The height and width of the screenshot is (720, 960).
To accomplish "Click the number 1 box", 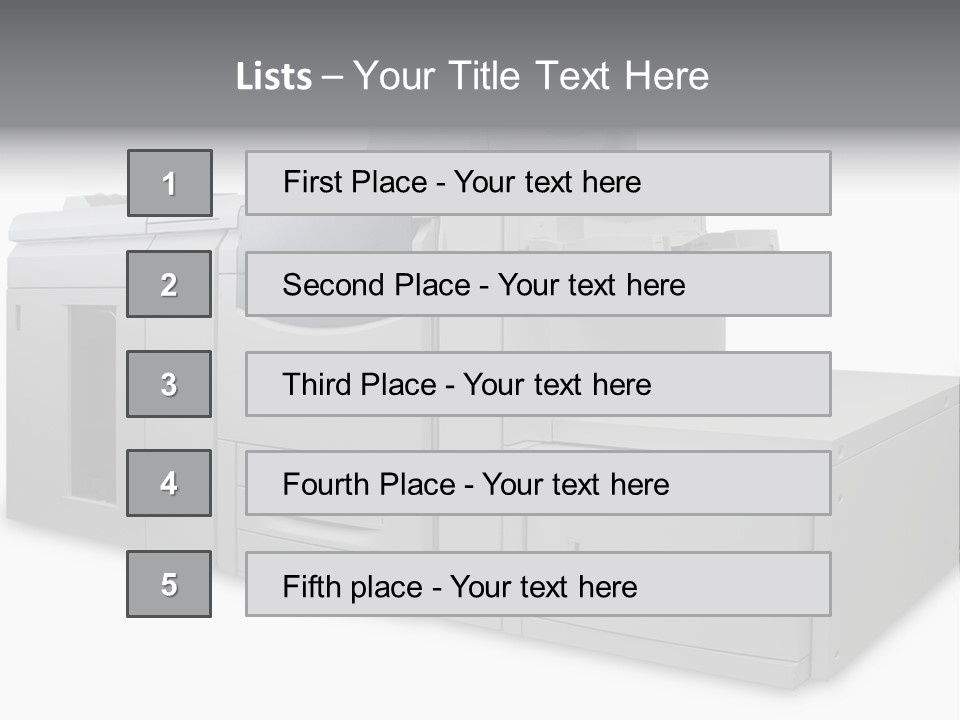I will (170, 183).
